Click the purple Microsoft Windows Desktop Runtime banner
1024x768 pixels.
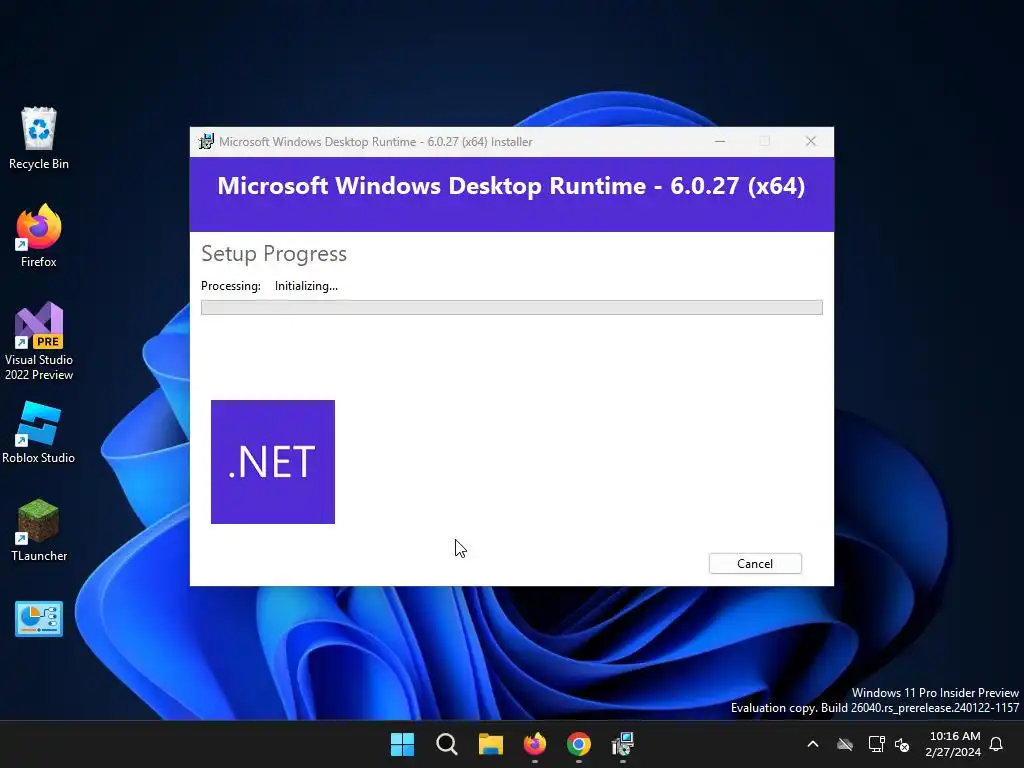tap(512, 194)
